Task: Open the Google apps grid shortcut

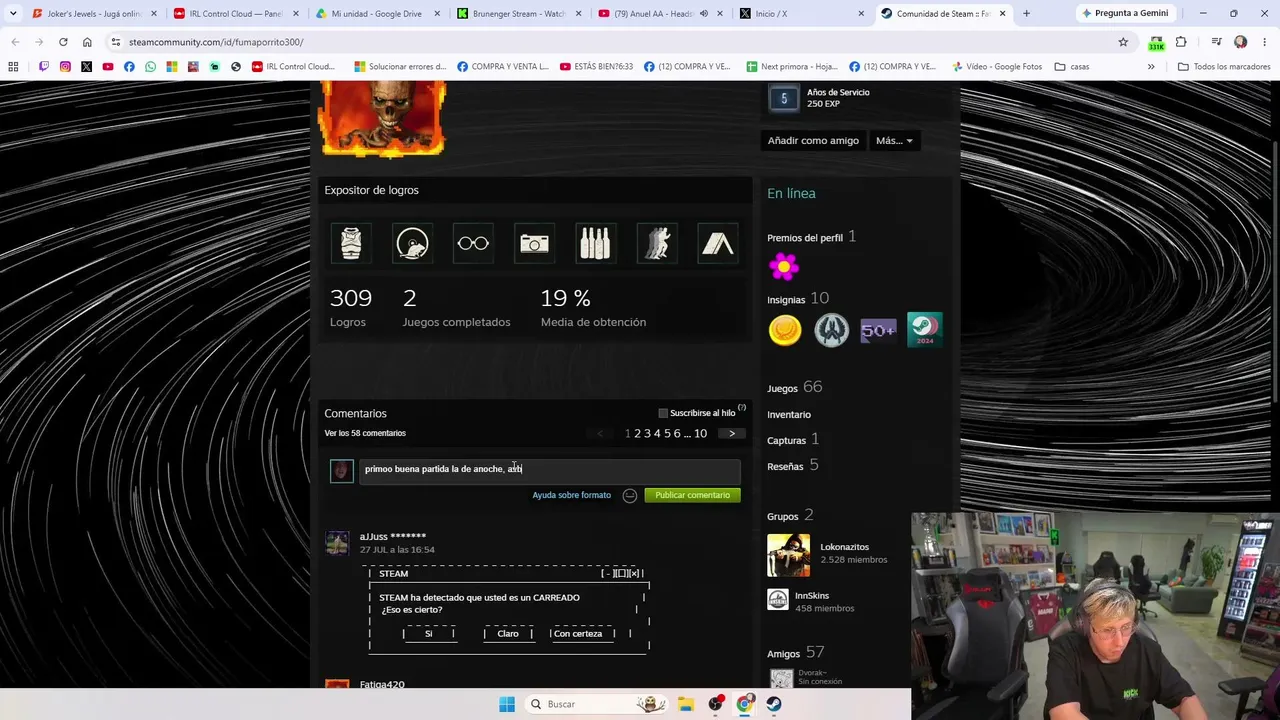Action: 13,66
